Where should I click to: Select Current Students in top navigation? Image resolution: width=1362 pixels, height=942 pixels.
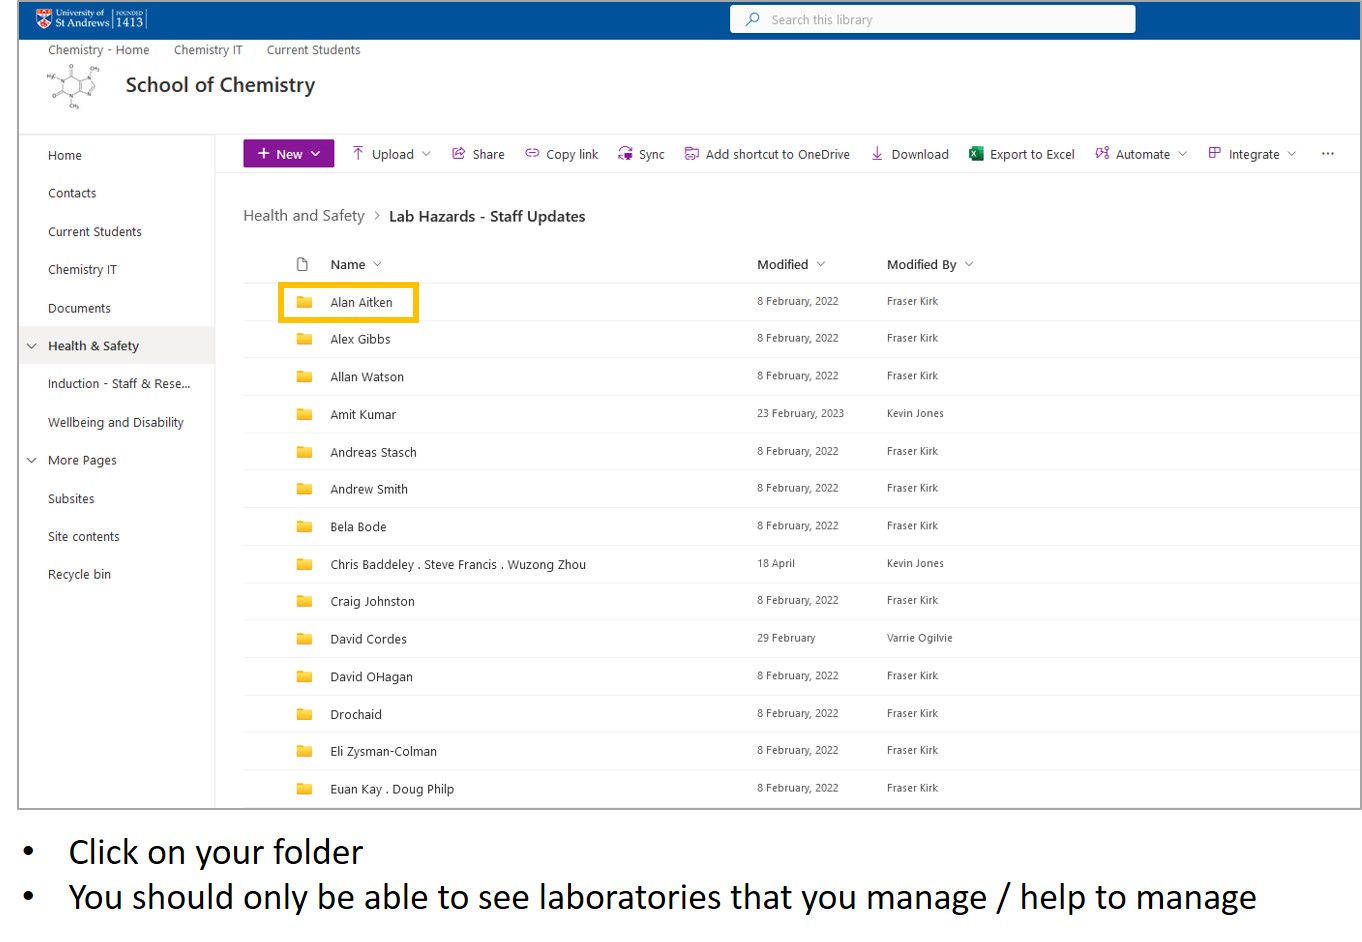coord(313,49)
